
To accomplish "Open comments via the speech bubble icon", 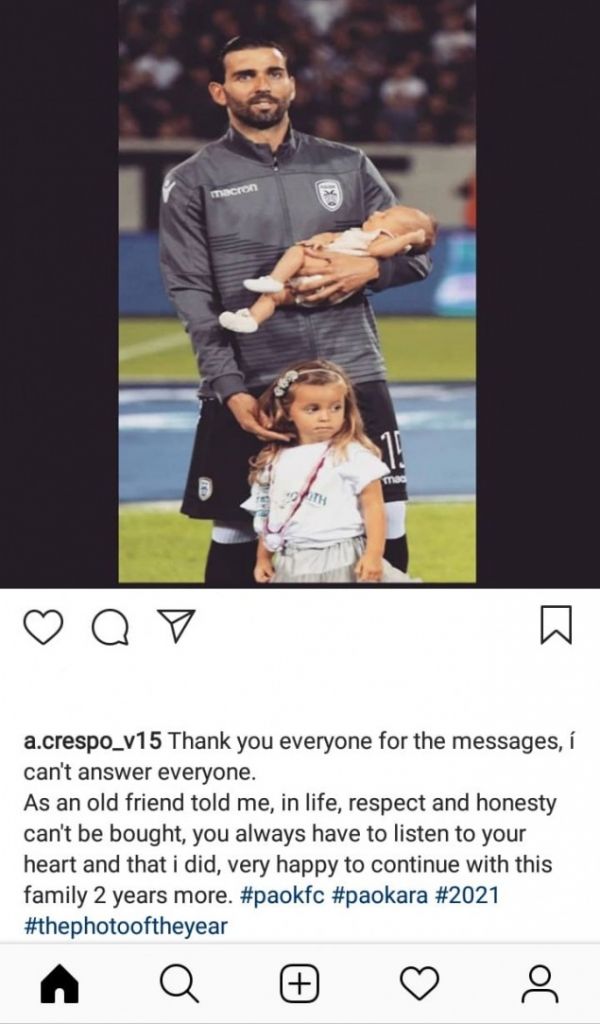I will [x=110, y=628].
